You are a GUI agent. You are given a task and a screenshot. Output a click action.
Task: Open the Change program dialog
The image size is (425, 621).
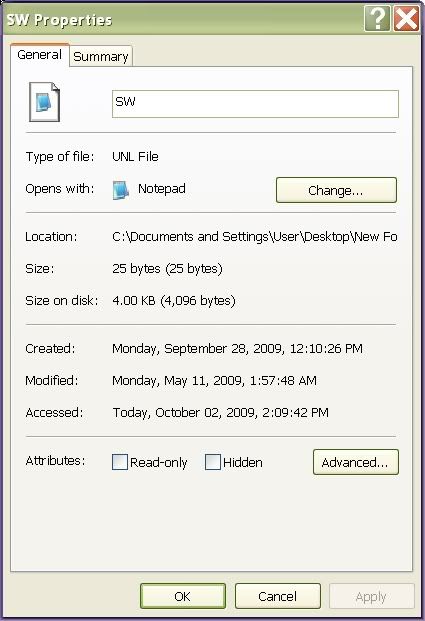click(336, 190)
